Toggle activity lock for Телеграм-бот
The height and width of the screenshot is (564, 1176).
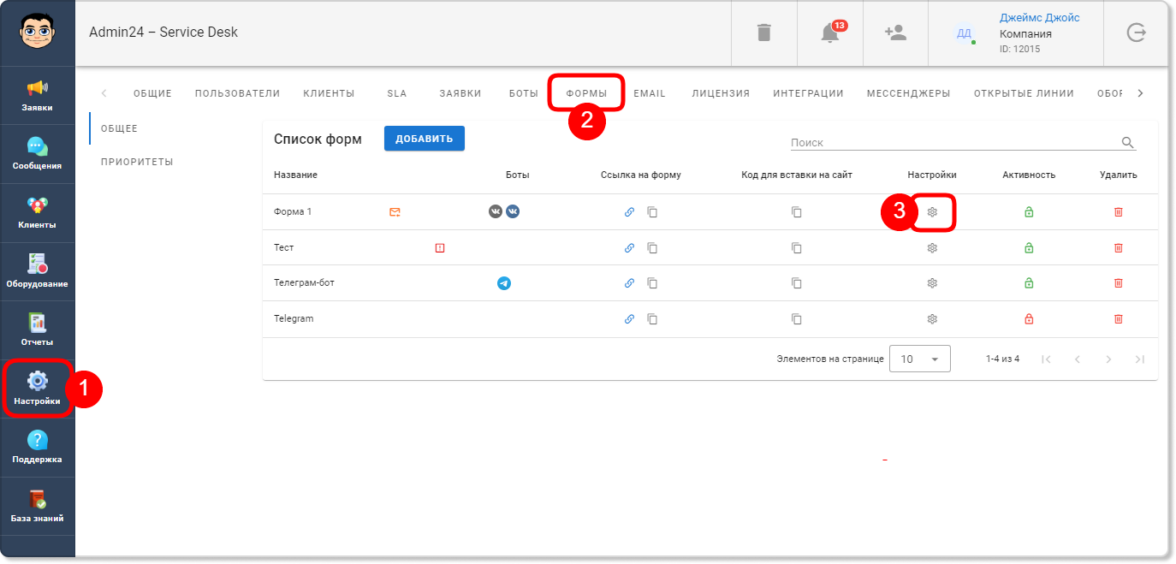pos(1028,284)
